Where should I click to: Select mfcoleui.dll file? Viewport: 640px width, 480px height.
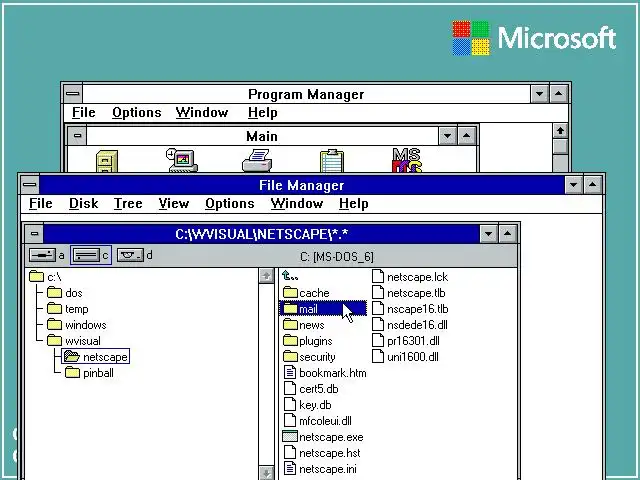pos(317,421)
